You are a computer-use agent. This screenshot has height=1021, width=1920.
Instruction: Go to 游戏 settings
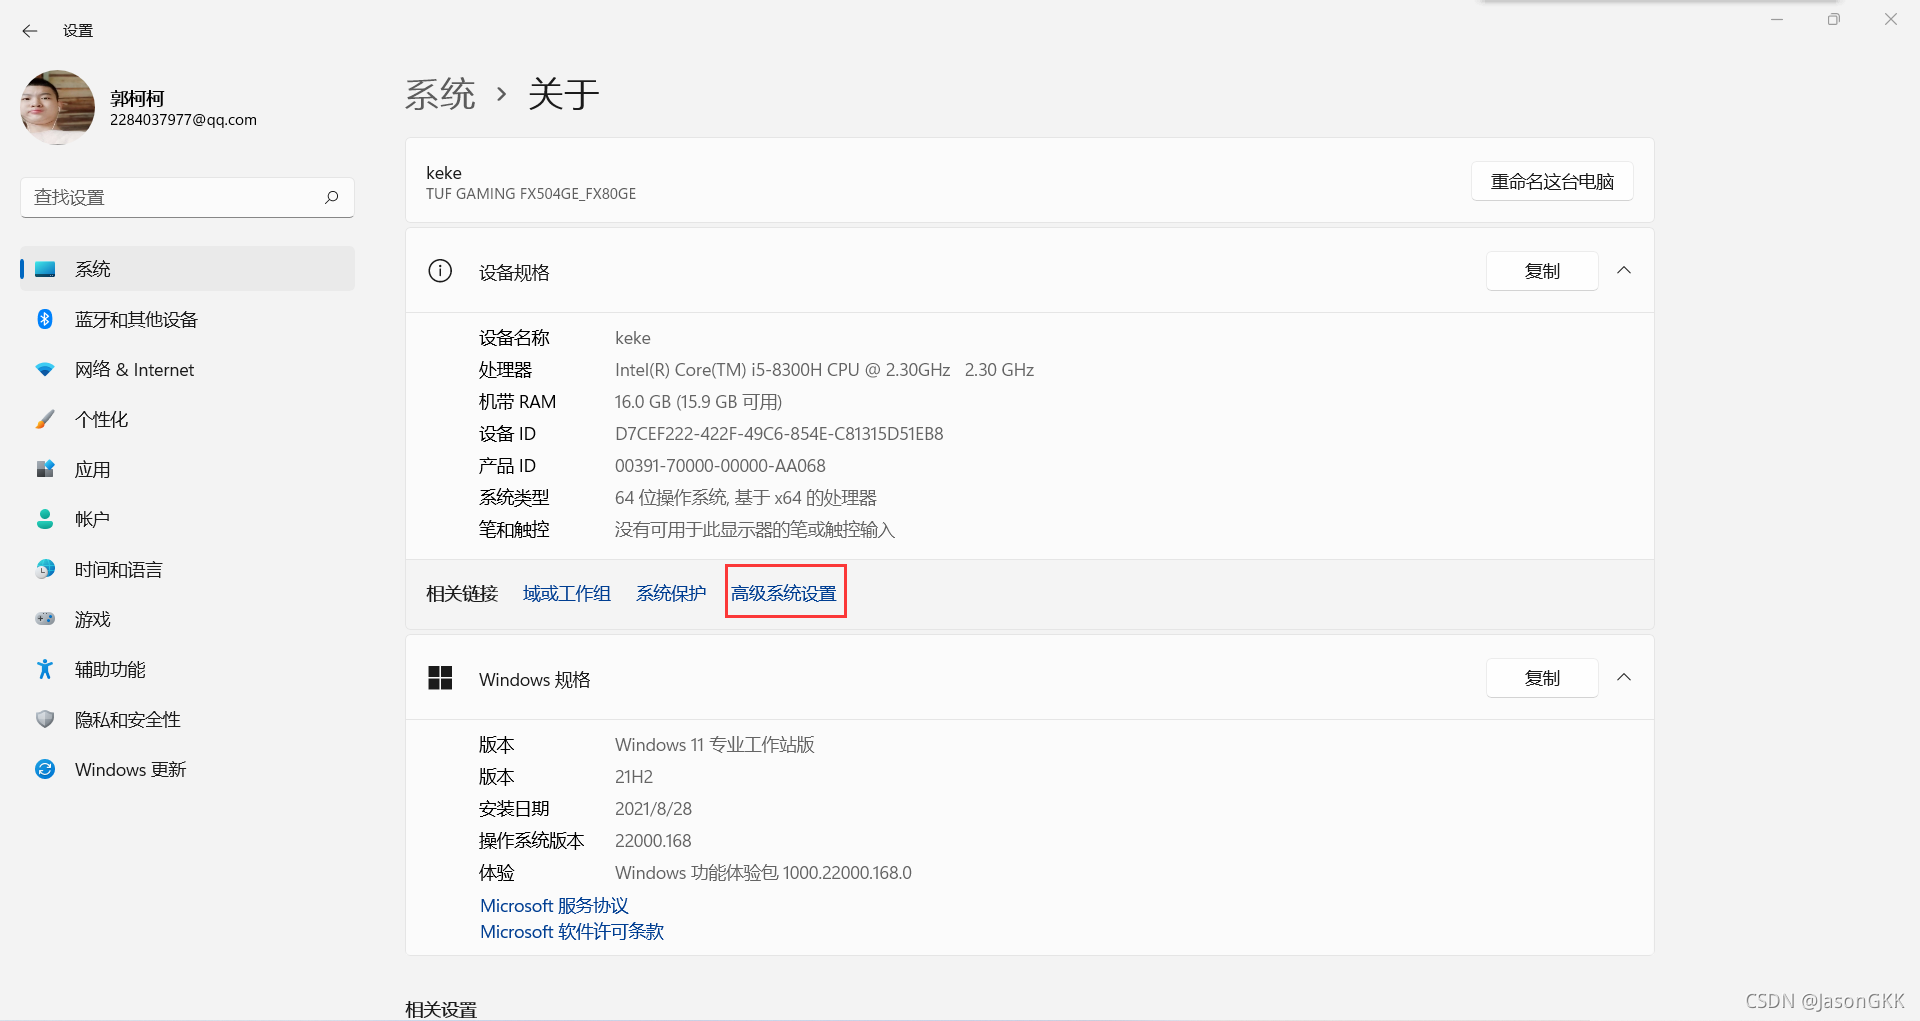tap(187, 619)
